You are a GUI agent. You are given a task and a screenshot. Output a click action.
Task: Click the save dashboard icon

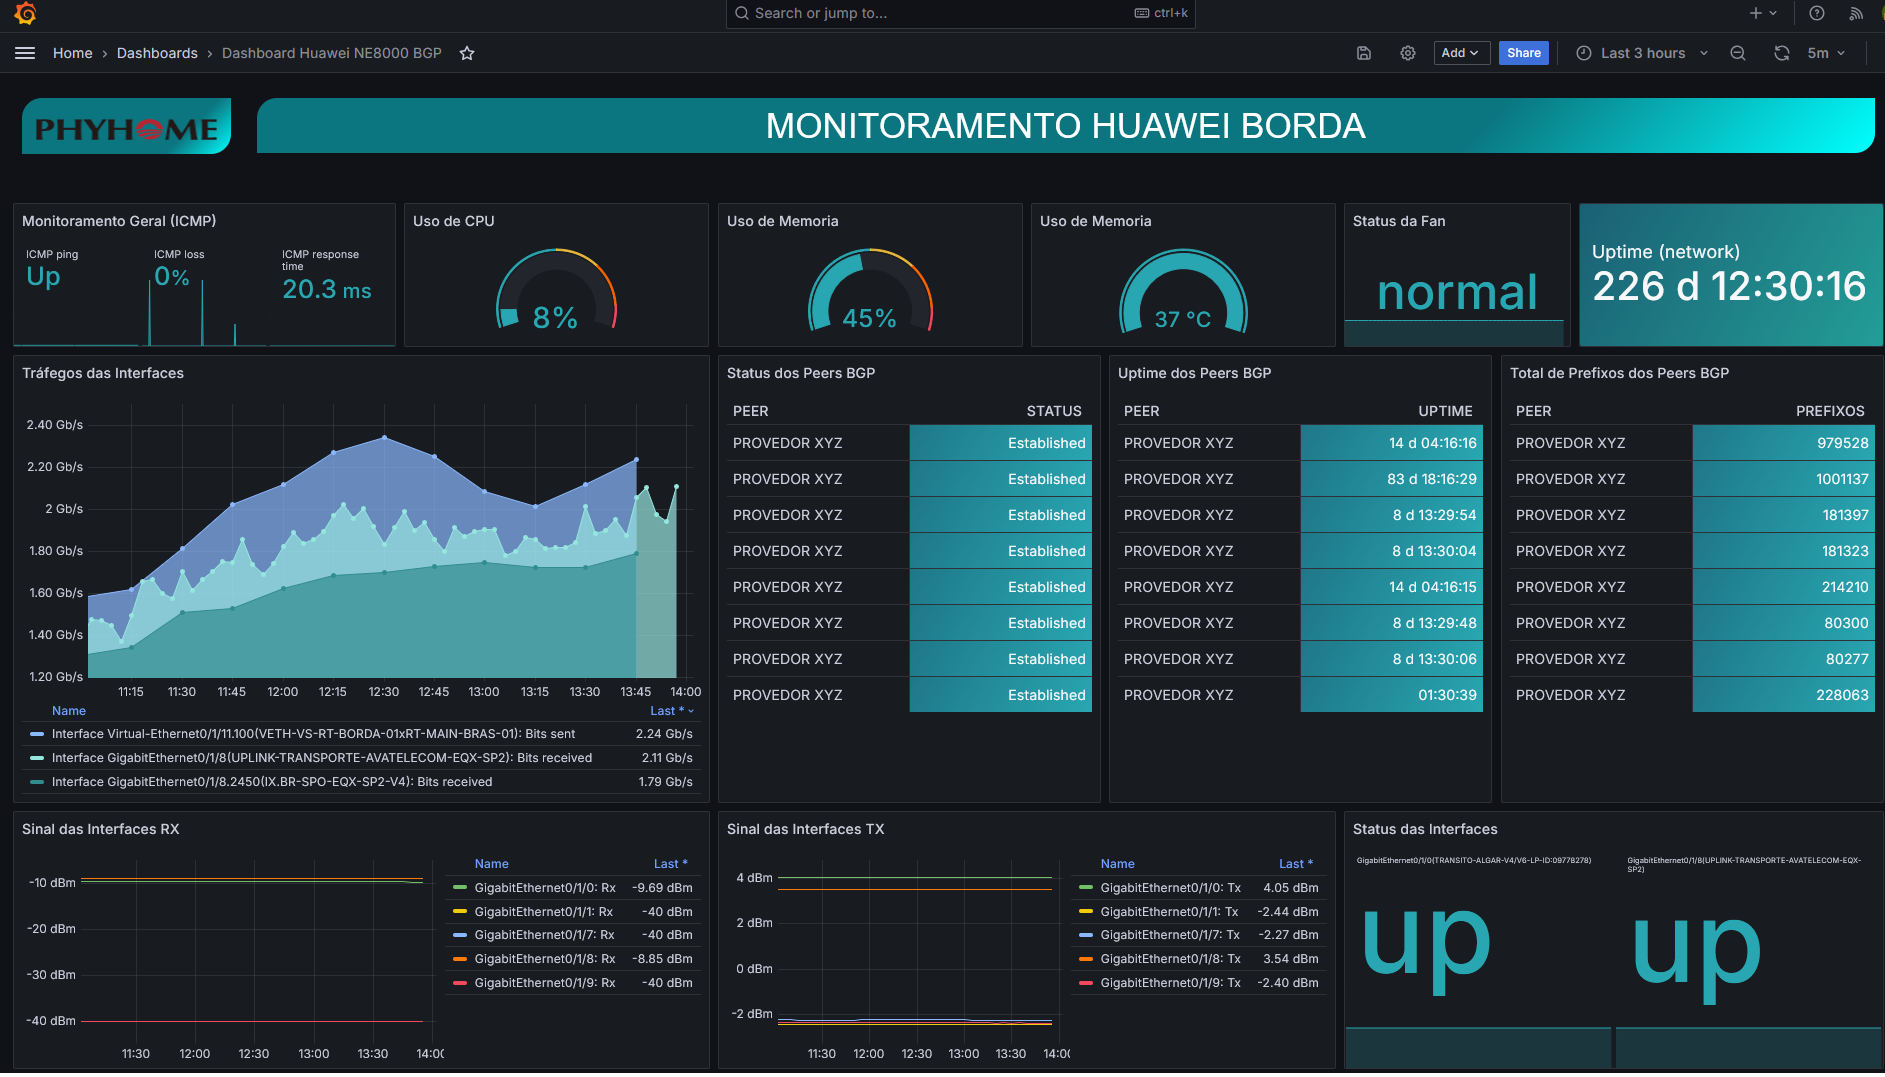1363,53
